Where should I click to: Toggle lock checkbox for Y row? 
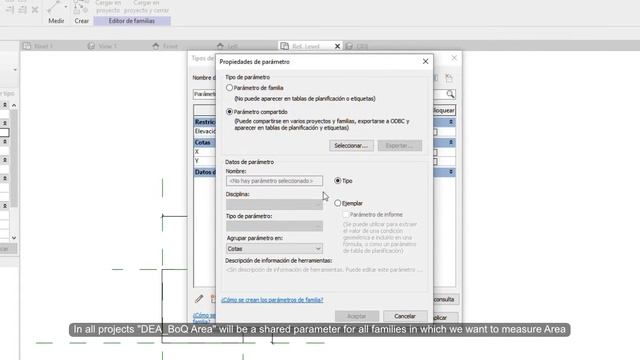click(x=435, y=161)
